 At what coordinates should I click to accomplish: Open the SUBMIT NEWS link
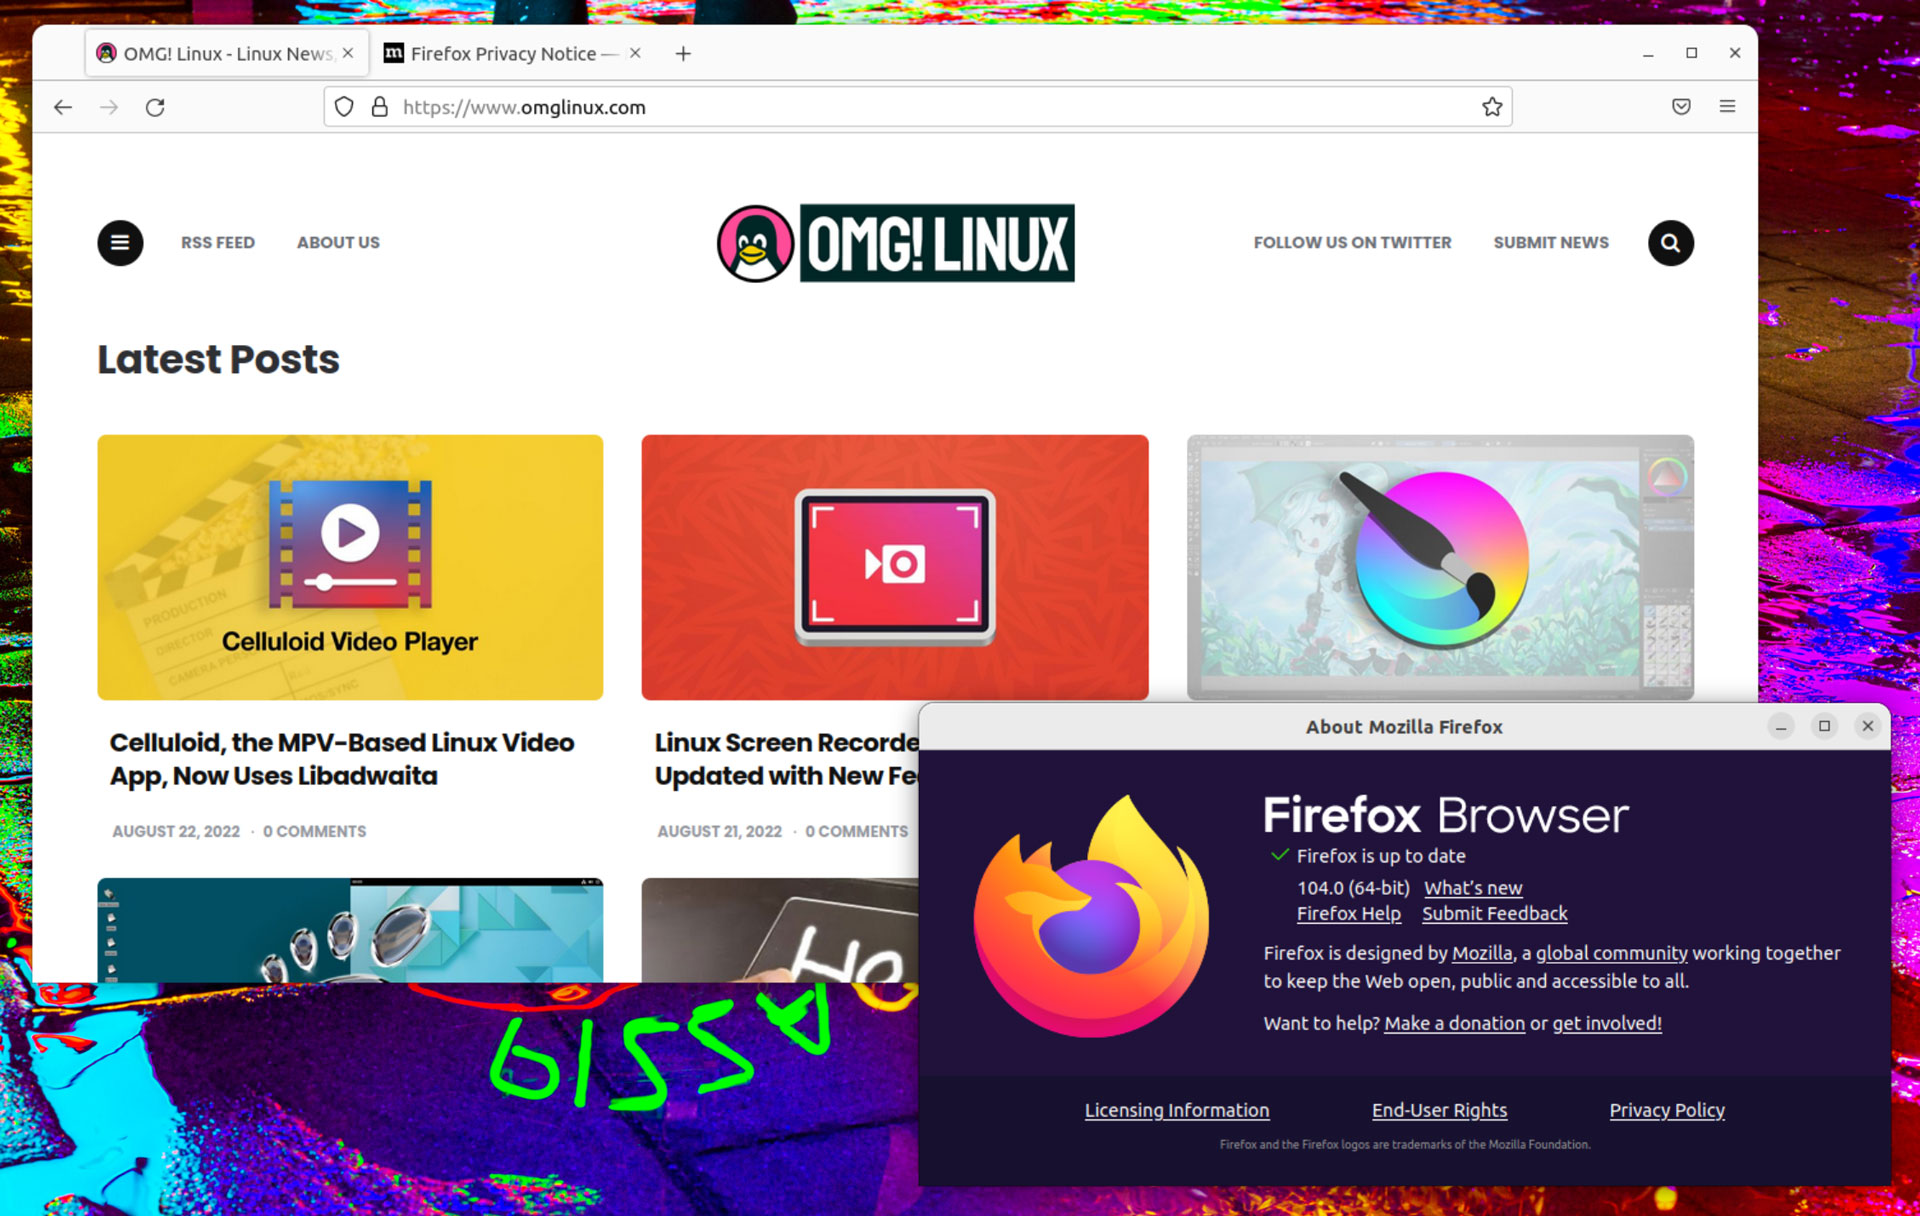1551,243
